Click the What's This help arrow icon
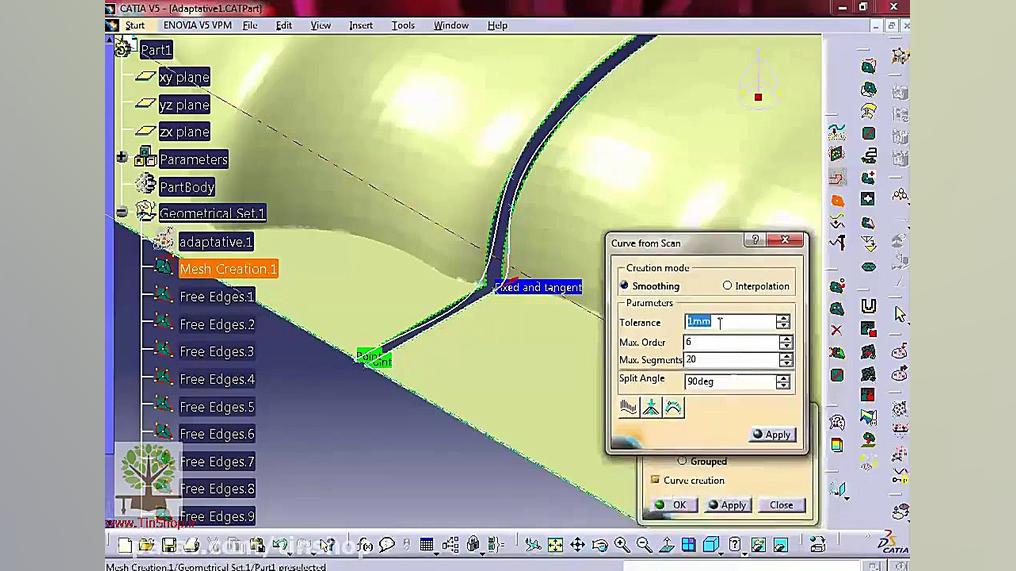This screenshot has width=1016, height=571. pos(328,545)
